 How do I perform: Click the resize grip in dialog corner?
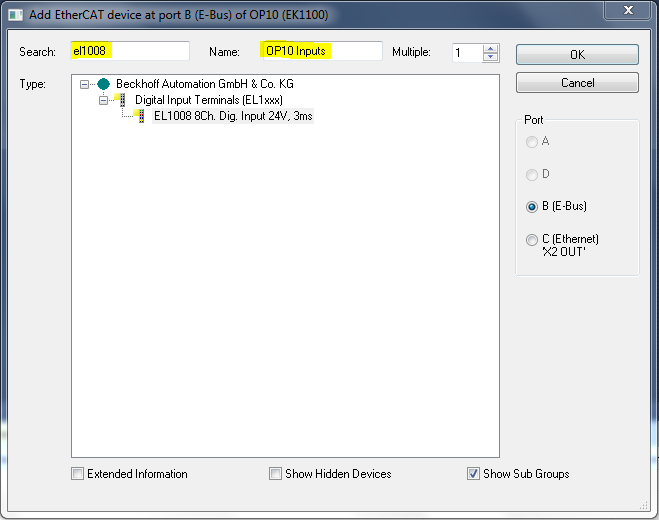(x=644, y=506)
